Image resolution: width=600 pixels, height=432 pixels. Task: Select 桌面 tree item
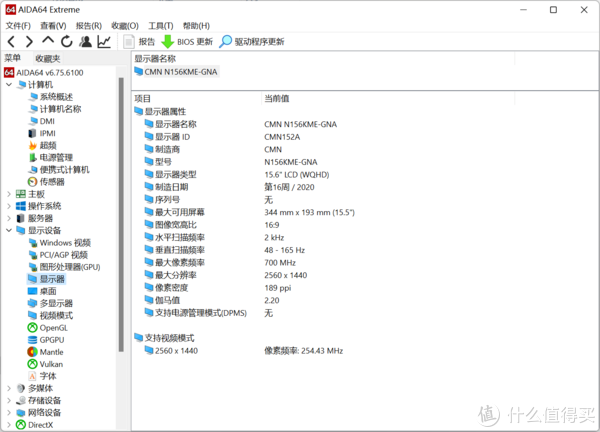click(x=42, y=291)
